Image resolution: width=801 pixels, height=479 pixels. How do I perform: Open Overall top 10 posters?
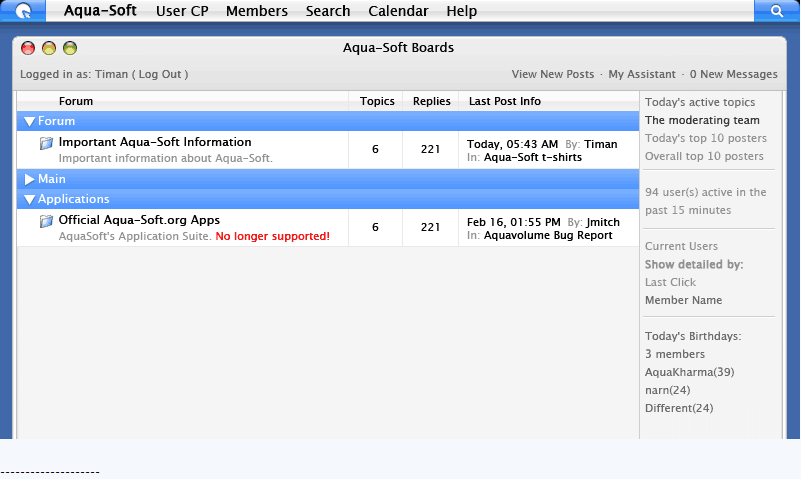(704, 156)
